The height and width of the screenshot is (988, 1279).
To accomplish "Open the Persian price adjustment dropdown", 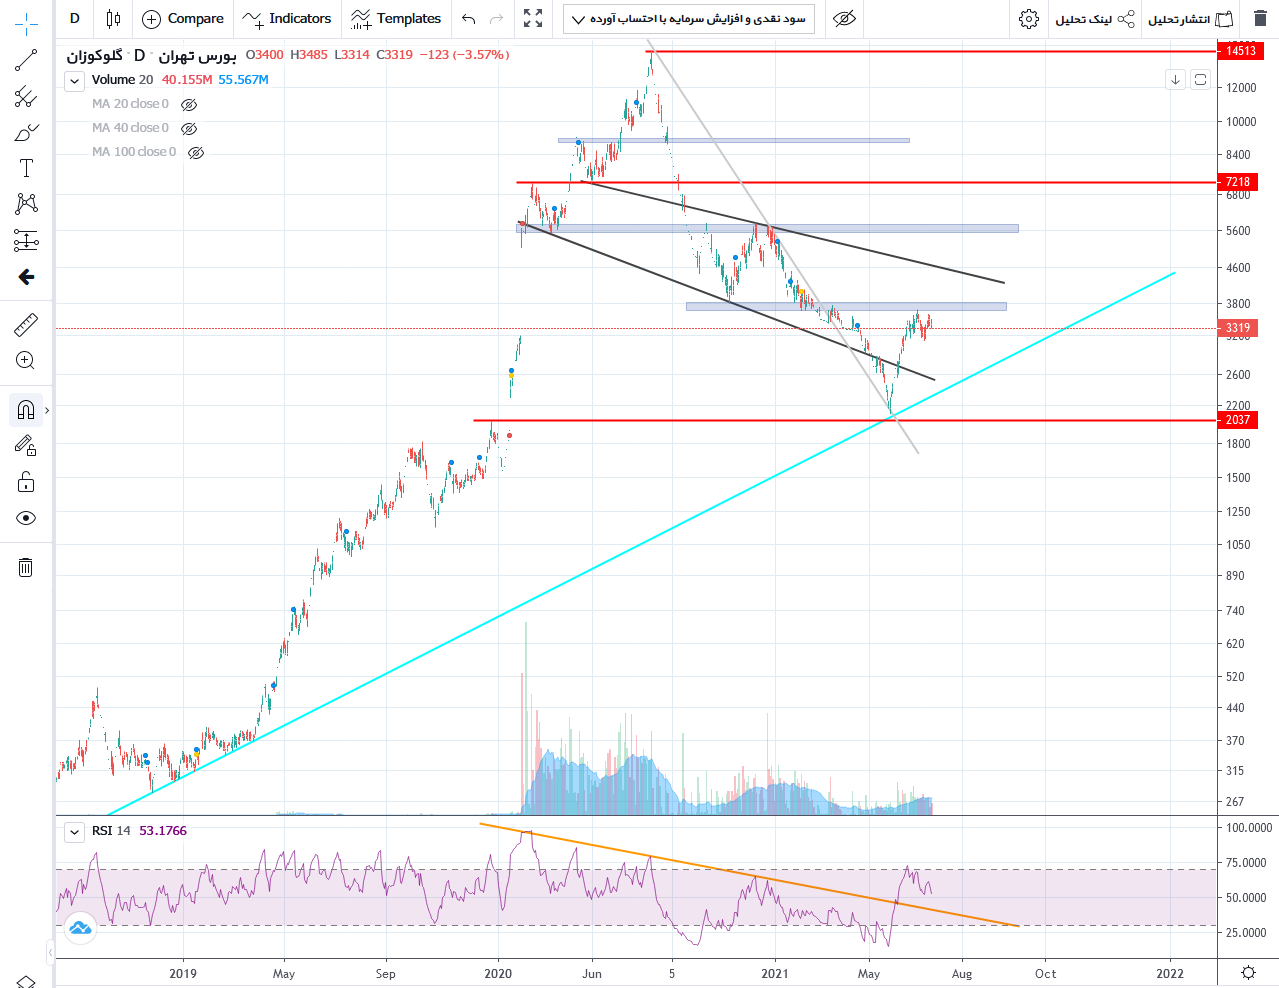I will coord(689,19).
